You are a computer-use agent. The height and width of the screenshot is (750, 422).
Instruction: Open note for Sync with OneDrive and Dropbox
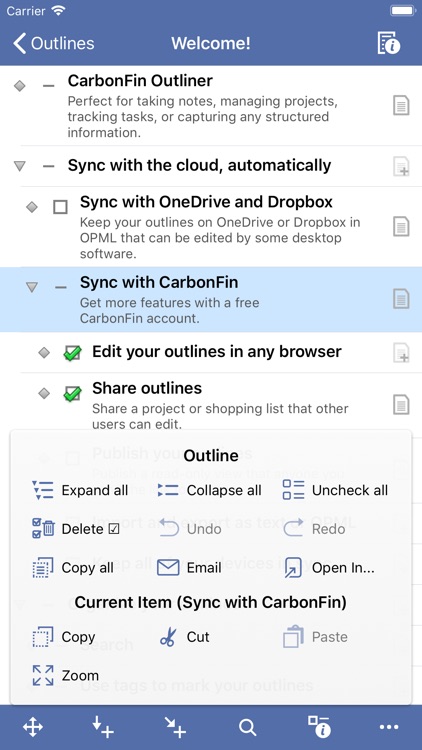click(401, 226)
